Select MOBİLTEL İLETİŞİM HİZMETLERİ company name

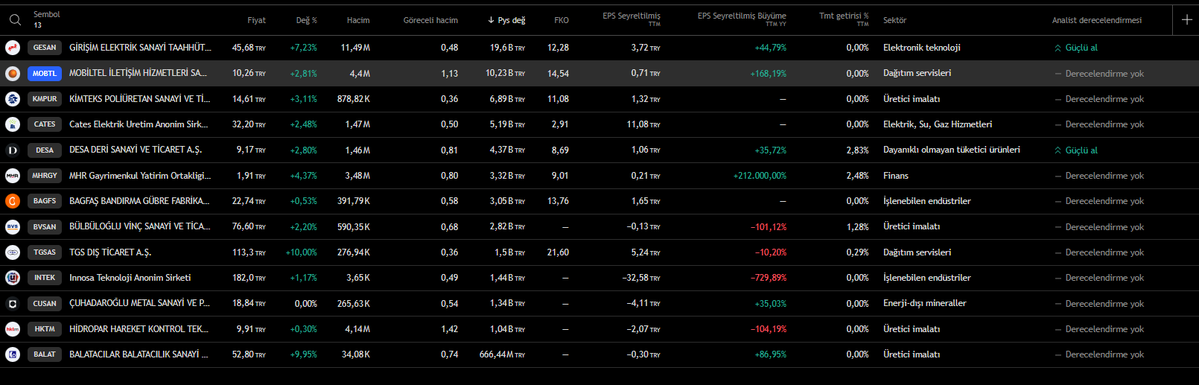click(138, 73)
